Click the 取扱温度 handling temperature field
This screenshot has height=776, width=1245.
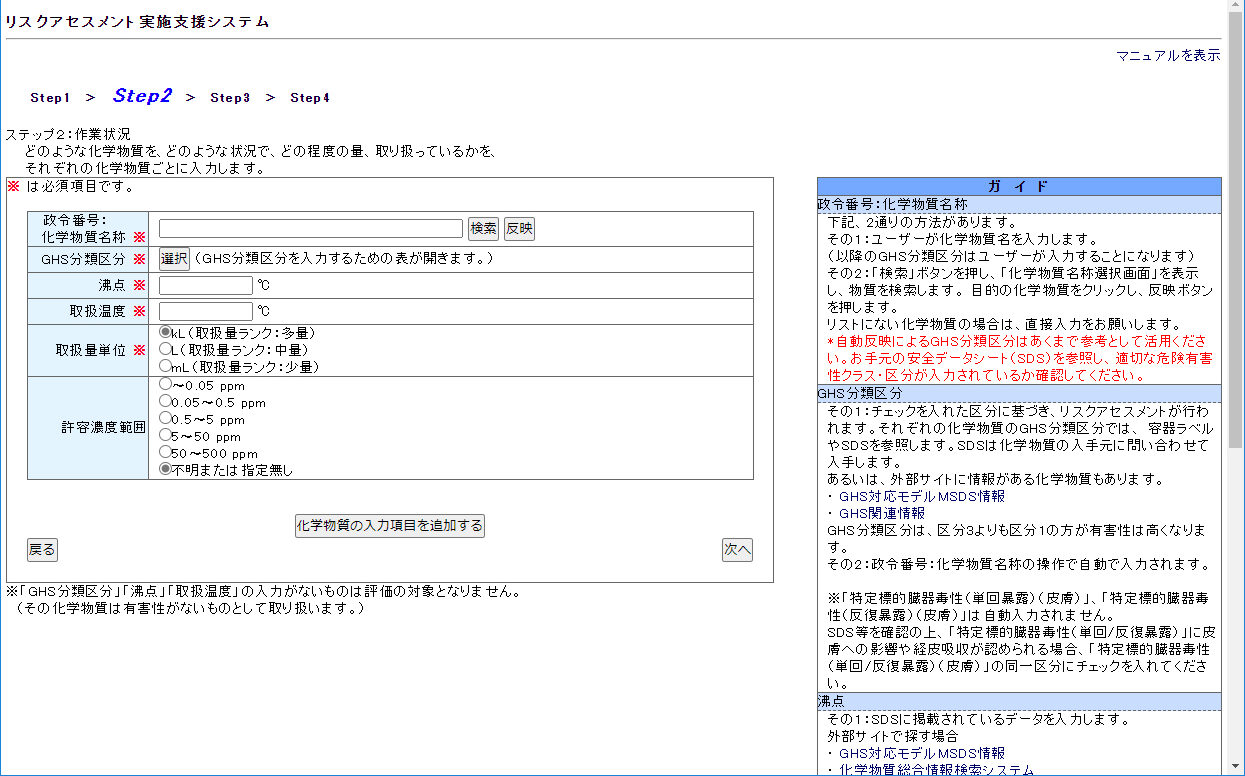point(205,311)
